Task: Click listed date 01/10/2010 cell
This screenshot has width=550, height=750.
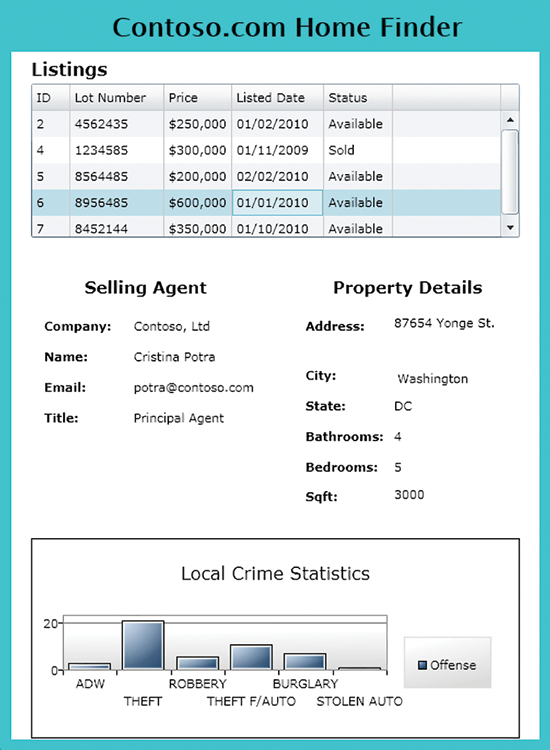Action: 277,227
